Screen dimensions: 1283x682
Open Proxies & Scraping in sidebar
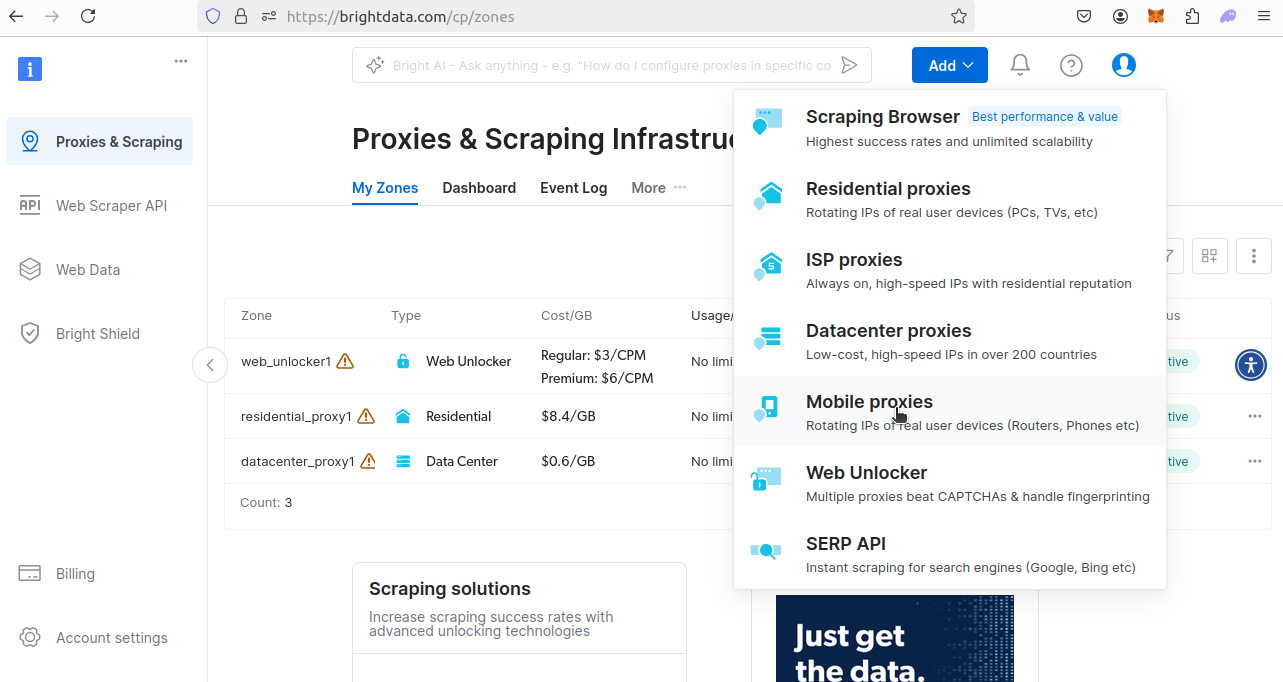[x=100, y=141]
